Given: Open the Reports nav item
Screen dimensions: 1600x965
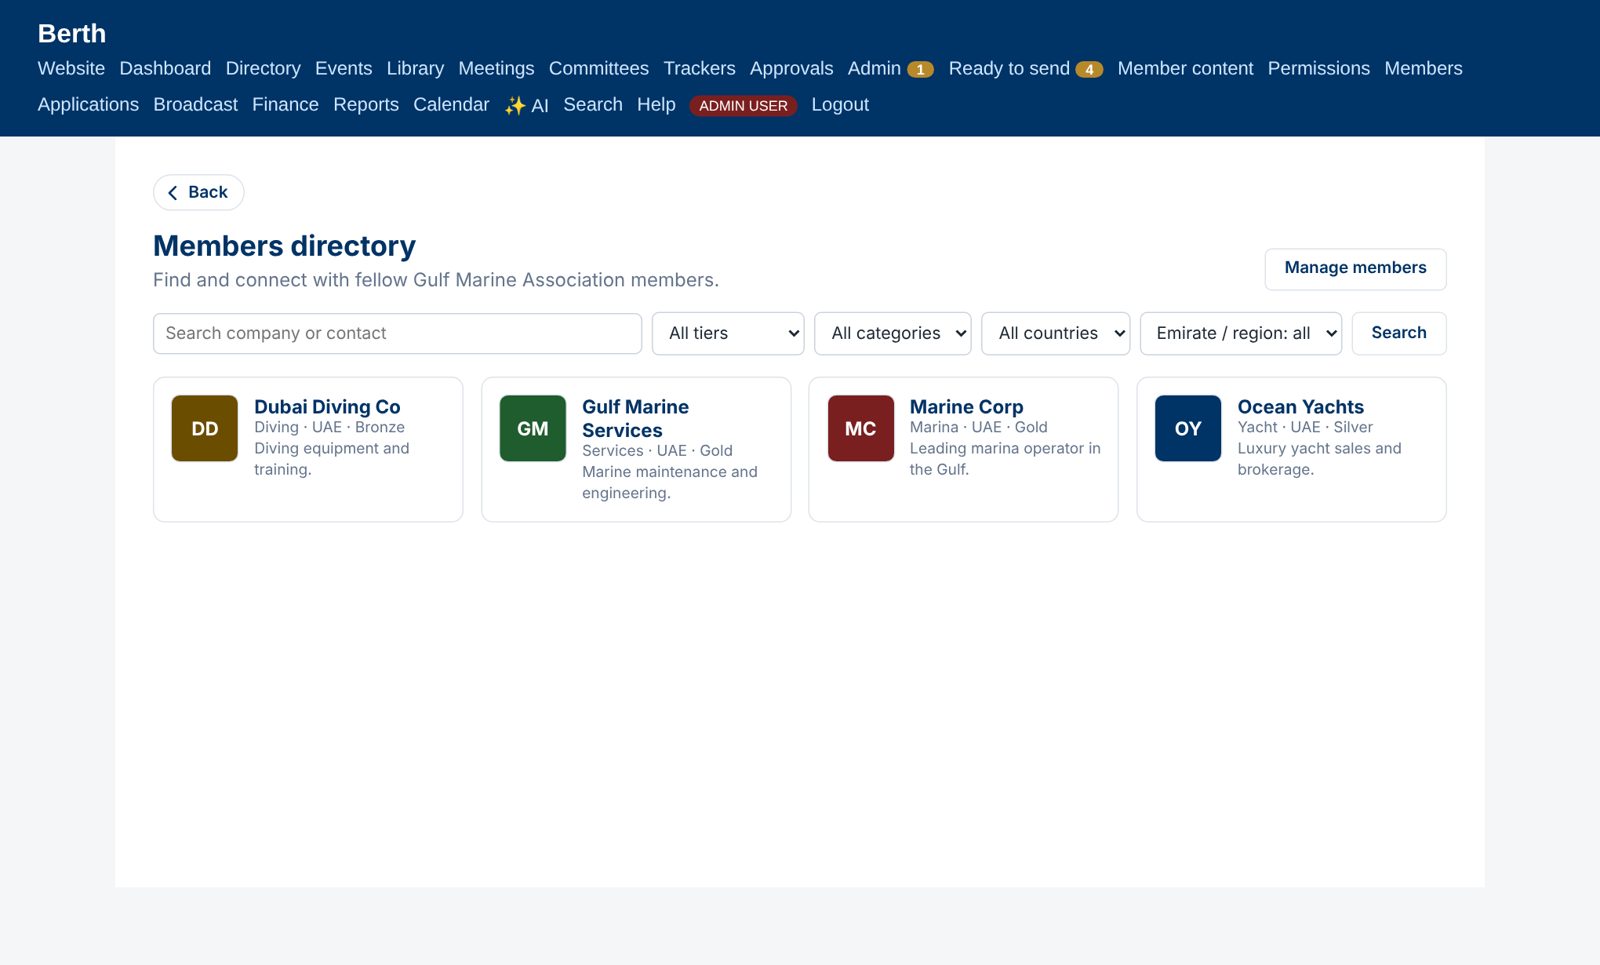Looking at the screenshot, I should click(366, 104).
